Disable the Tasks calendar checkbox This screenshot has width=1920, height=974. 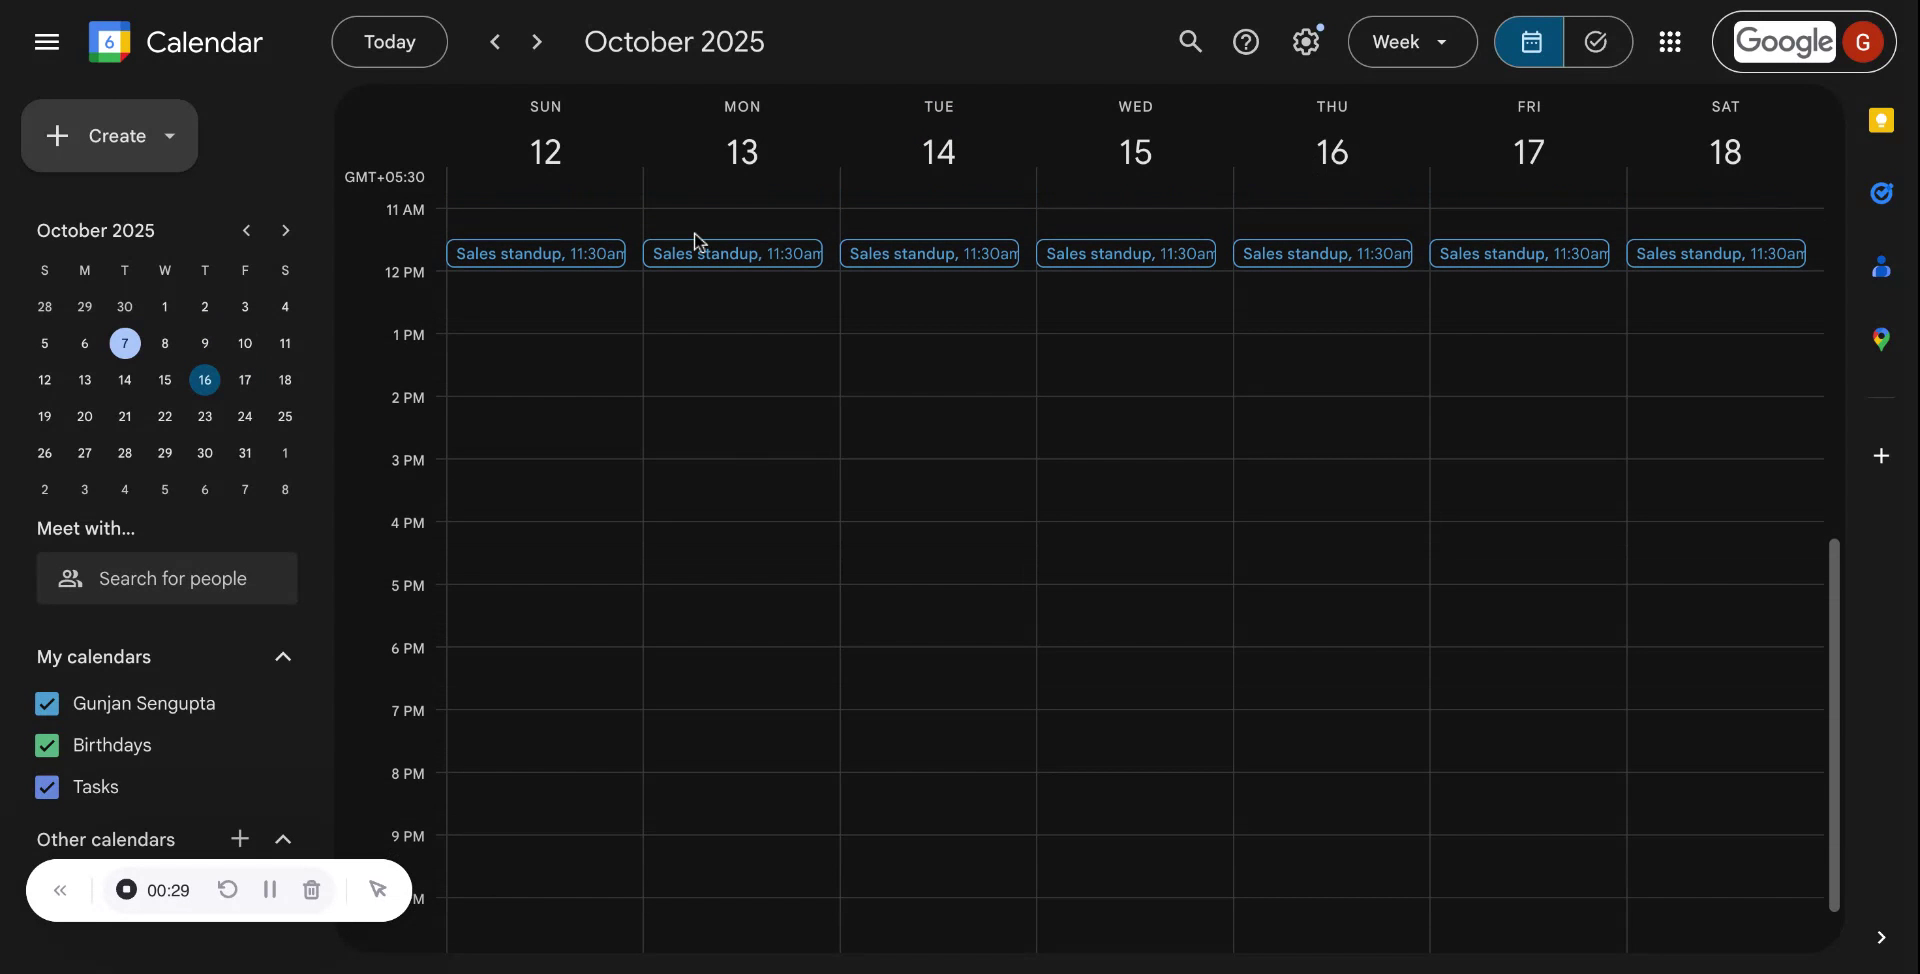point(46,787)
